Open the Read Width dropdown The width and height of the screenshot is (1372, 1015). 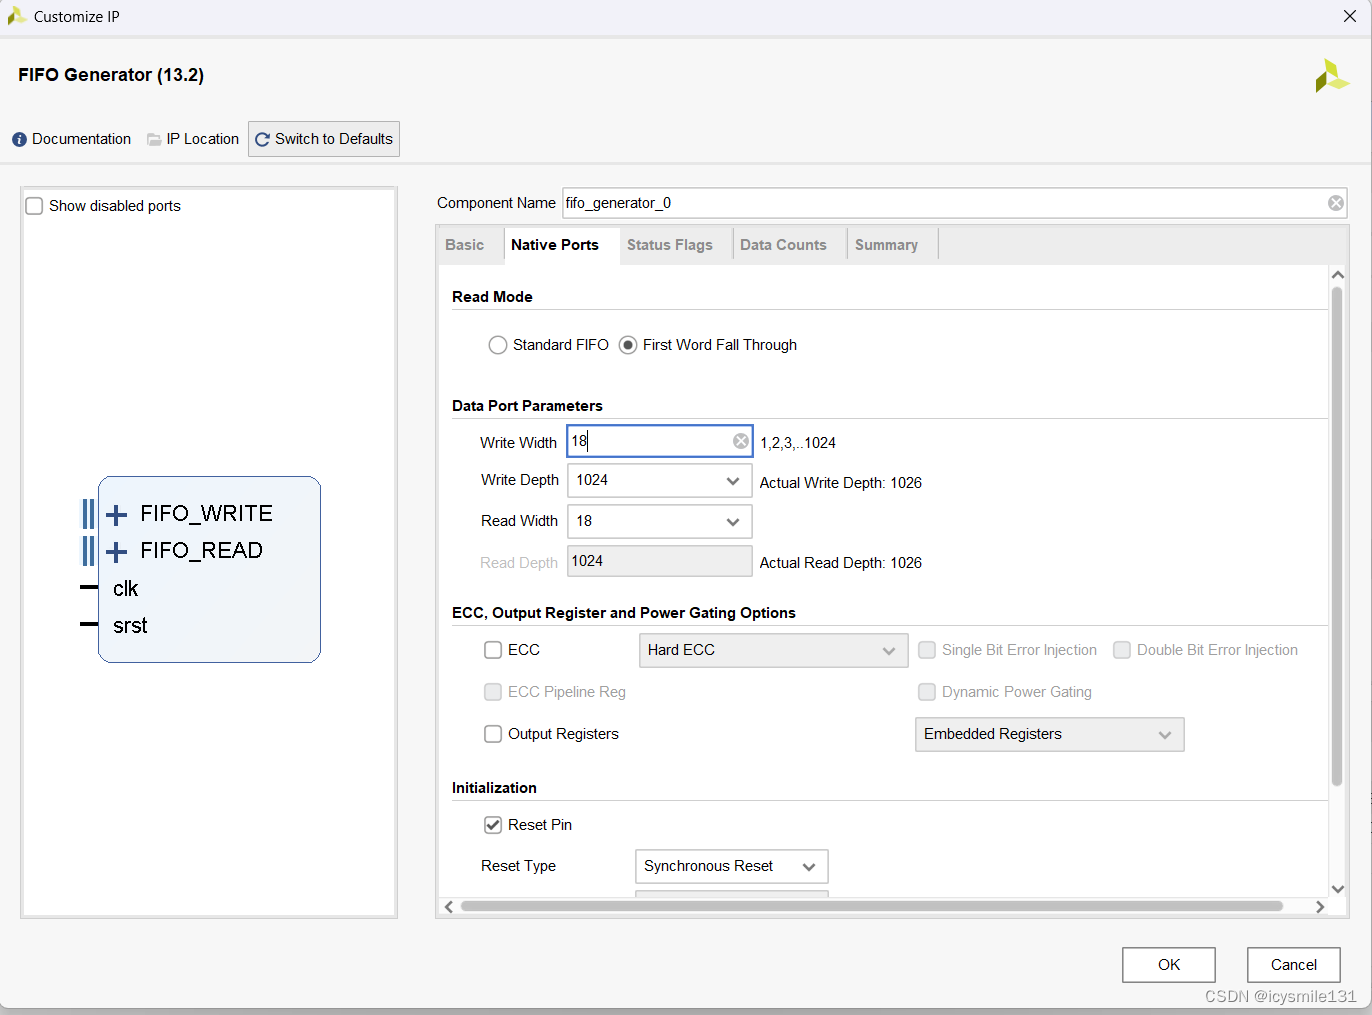(x=660, y=522)
